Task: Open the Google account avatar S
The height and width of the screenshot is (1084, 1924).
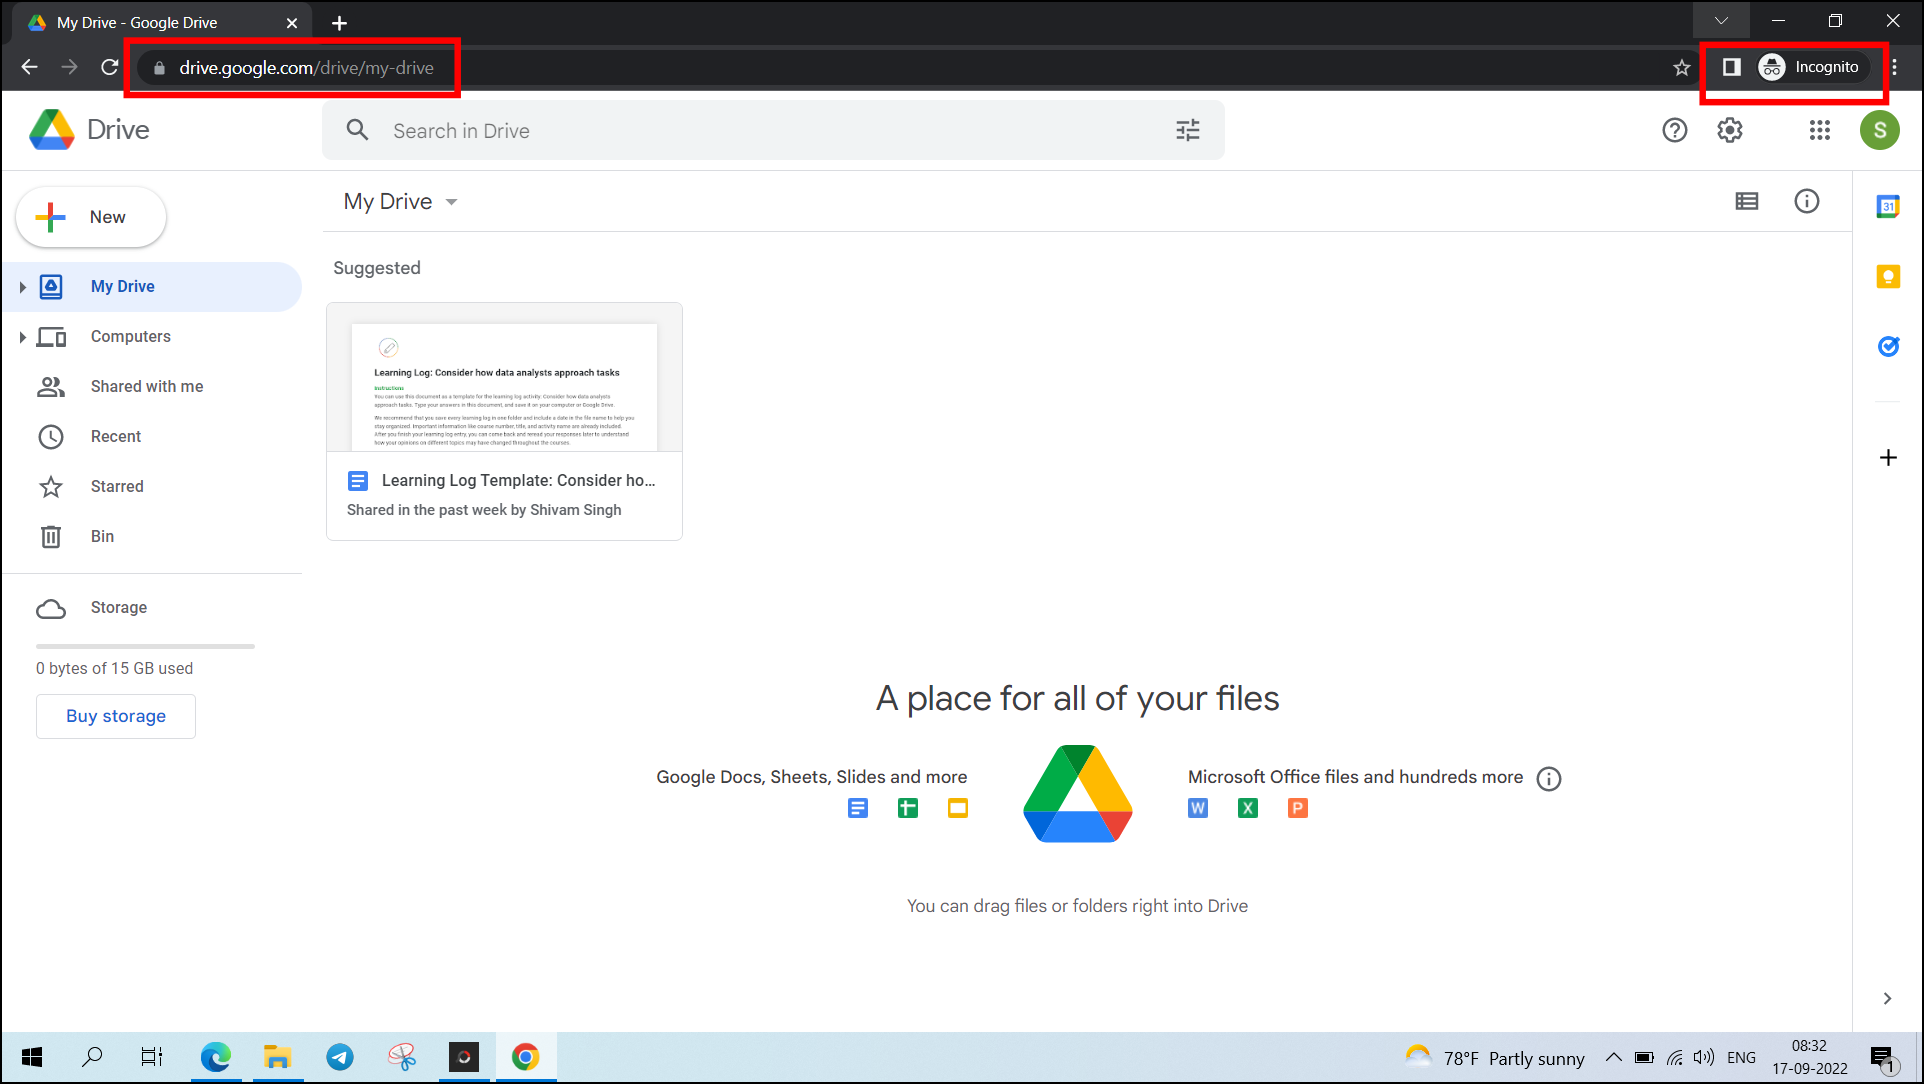Action: pyautogui.click(x=1879, y=130)
